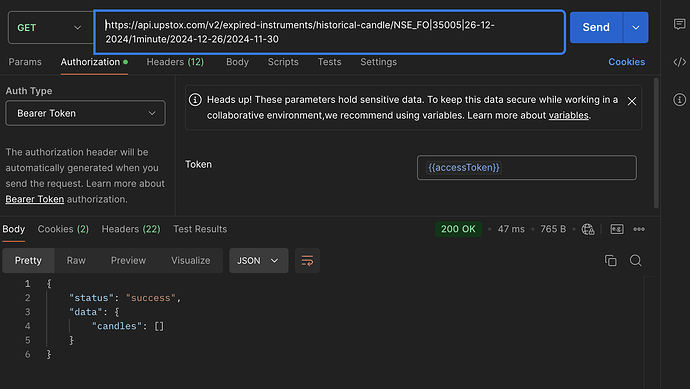Click the authorization panel vertical scrollbar
Image resolution: width=690 pixels, height=389 pixels.
pos(656,143)
